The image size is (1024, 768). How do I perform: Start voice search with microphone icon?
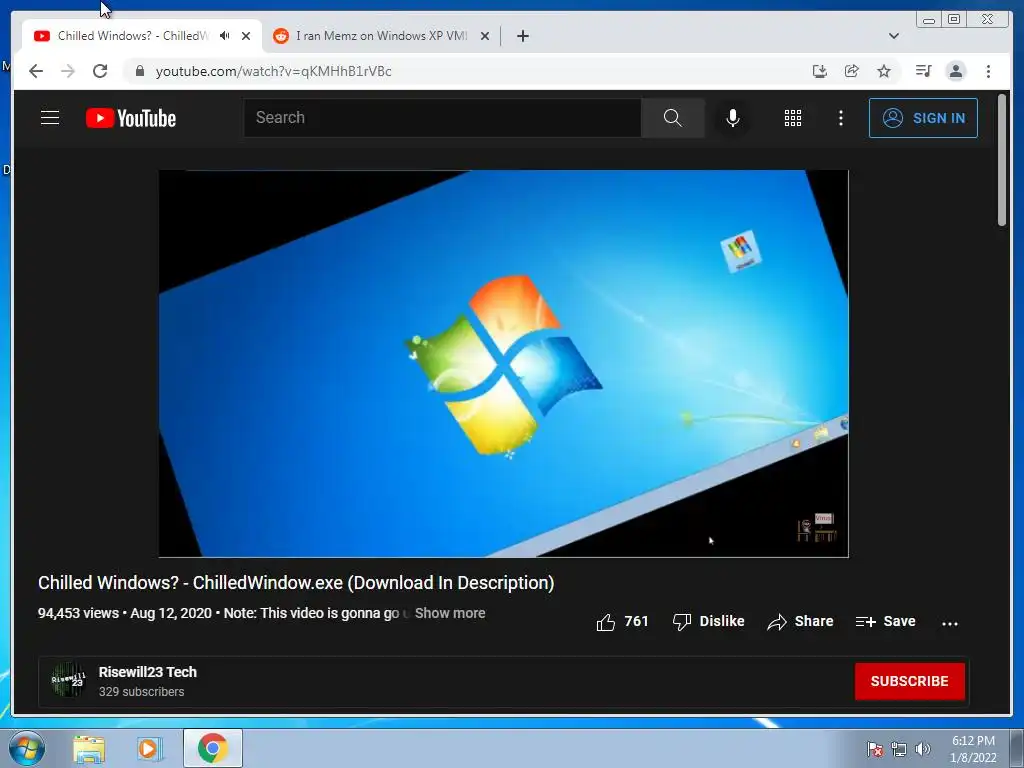[x=733, y=118]
